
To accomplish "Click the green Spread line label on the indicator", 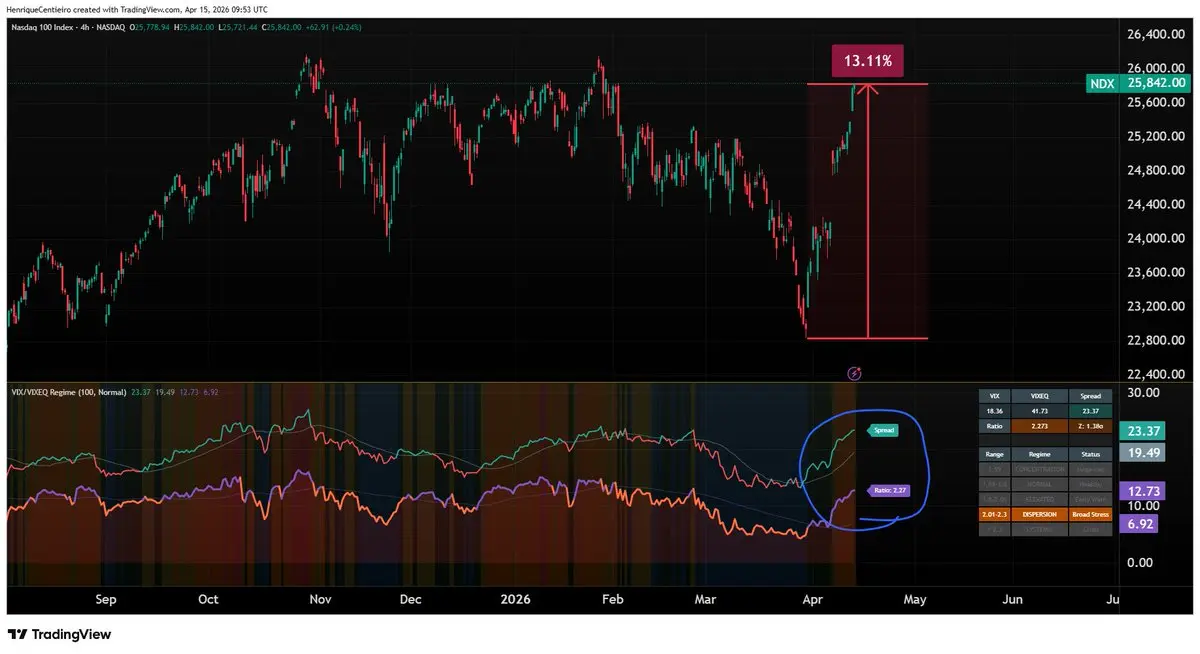I will (883, 430).
